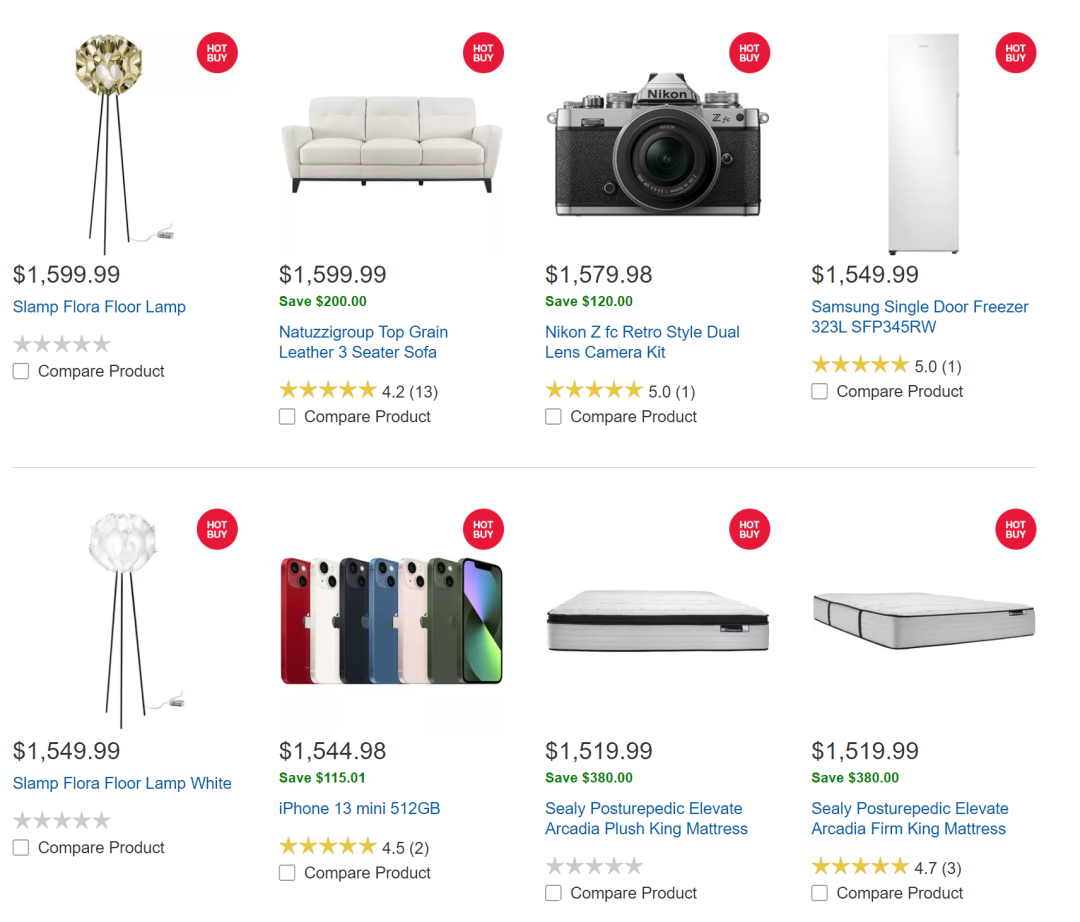Enable Compare Product for Nikon Z fc kit

[x=553, y=417]
